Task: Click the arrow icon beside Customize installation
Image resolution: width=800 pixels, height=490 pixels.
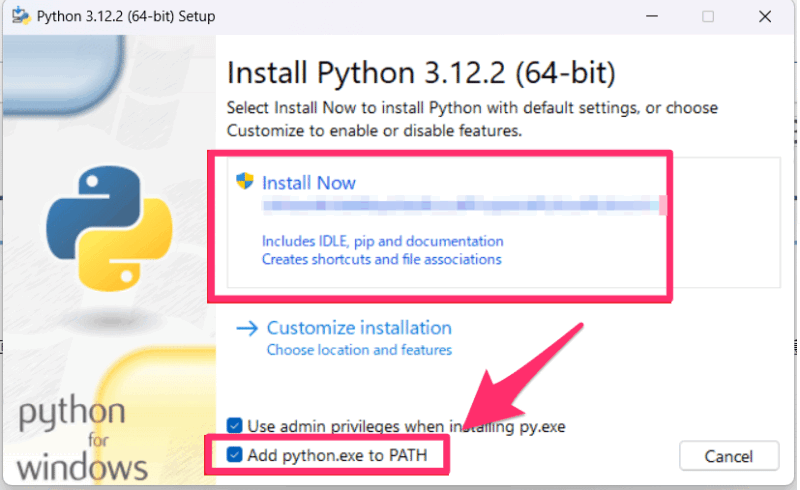Action: [247, 328]
